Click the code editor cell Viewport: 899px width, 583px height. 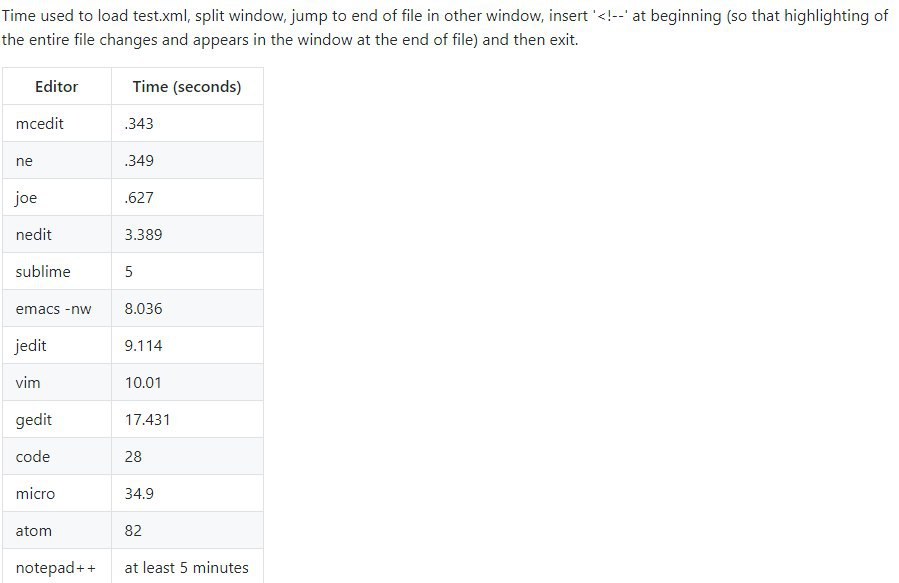coord(57,456)
